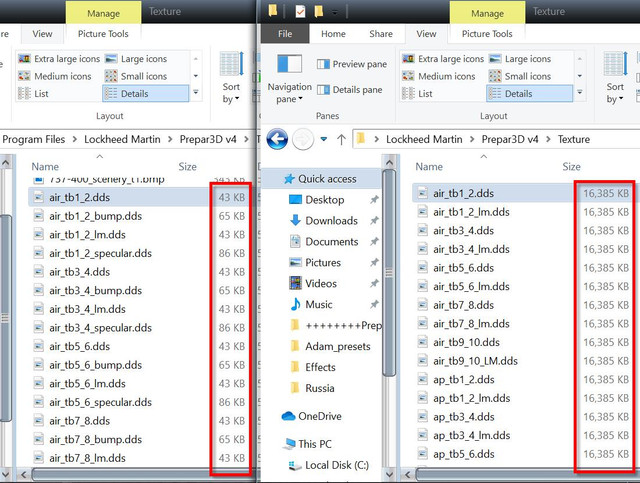Select Medium icons layout in left window
Screen dimensions: 640x483
(x=55, y=76)
